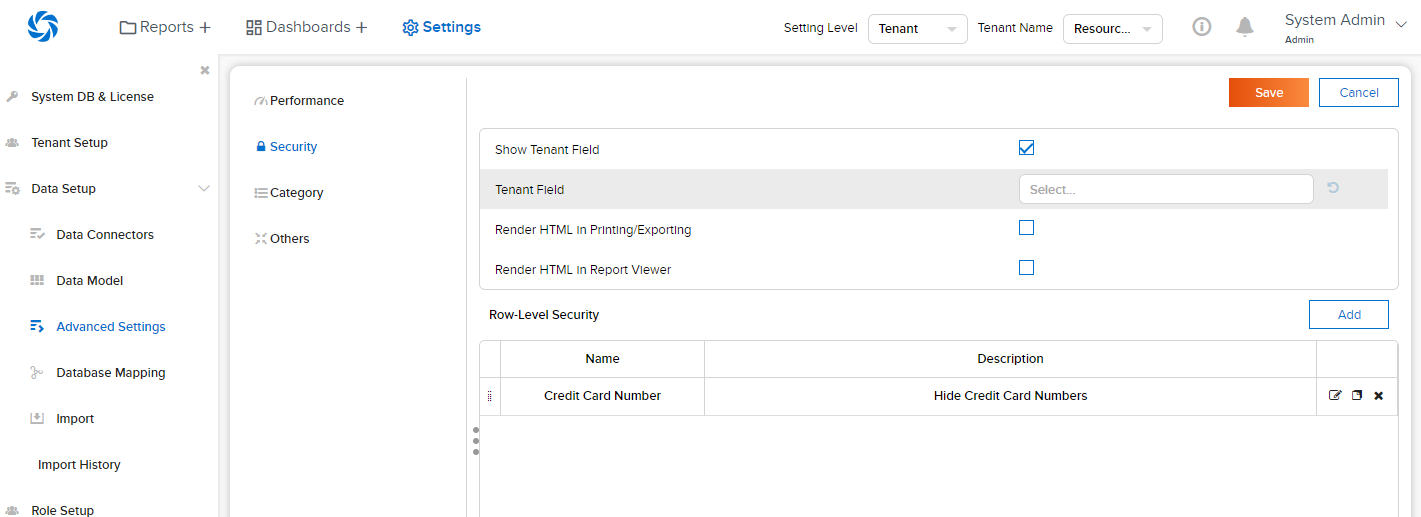Close the left sidebar panel
This screenshot has height=517, width=1421.
(x=205, y=70)
